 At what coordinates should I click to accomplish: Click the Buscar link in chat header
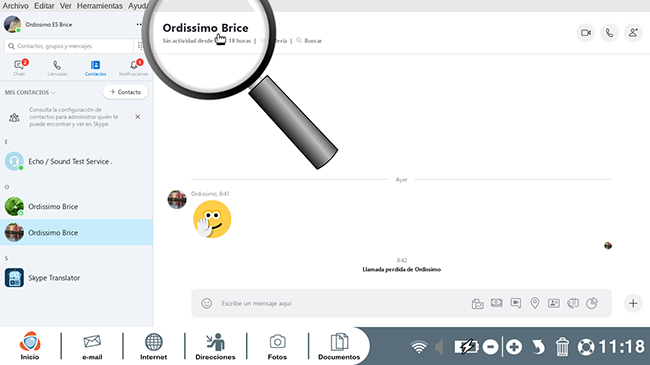click(x=309, y=41)
